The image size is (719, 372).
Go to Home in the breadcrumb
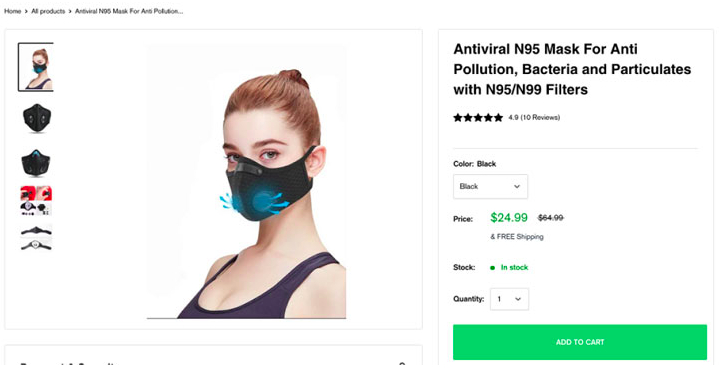click(13, 11)
